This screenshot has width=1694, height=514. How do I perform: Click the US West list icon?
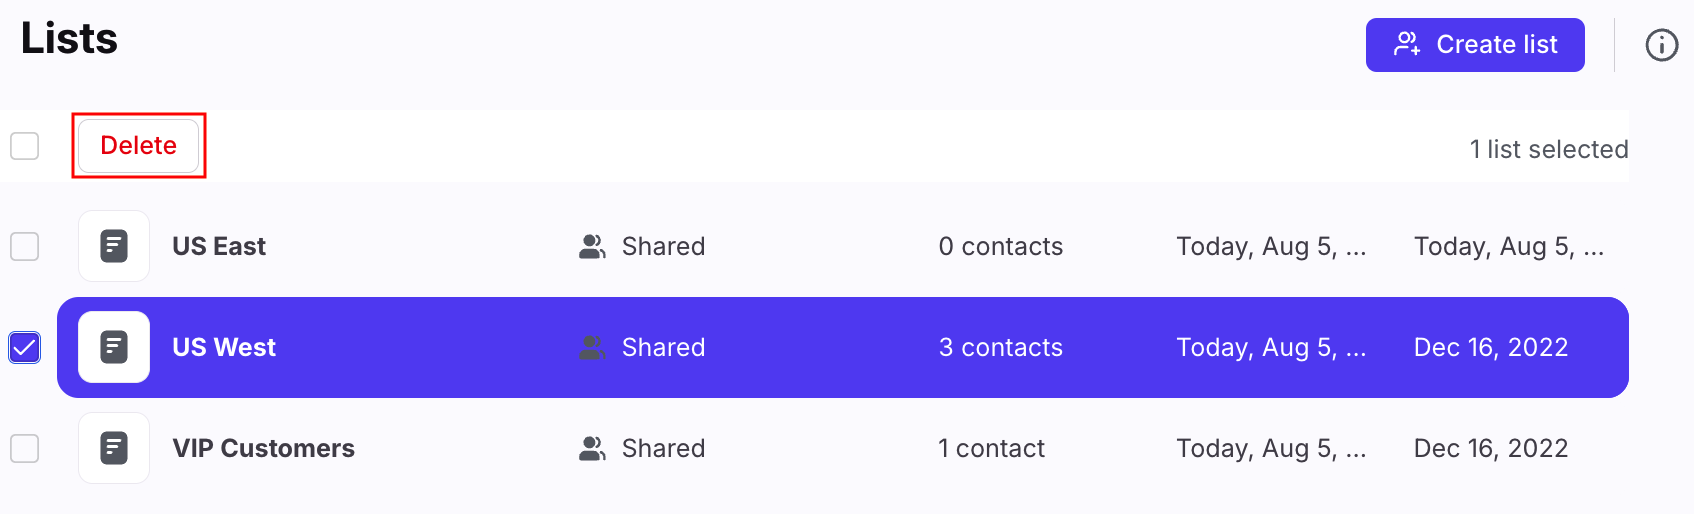[114, 347]
